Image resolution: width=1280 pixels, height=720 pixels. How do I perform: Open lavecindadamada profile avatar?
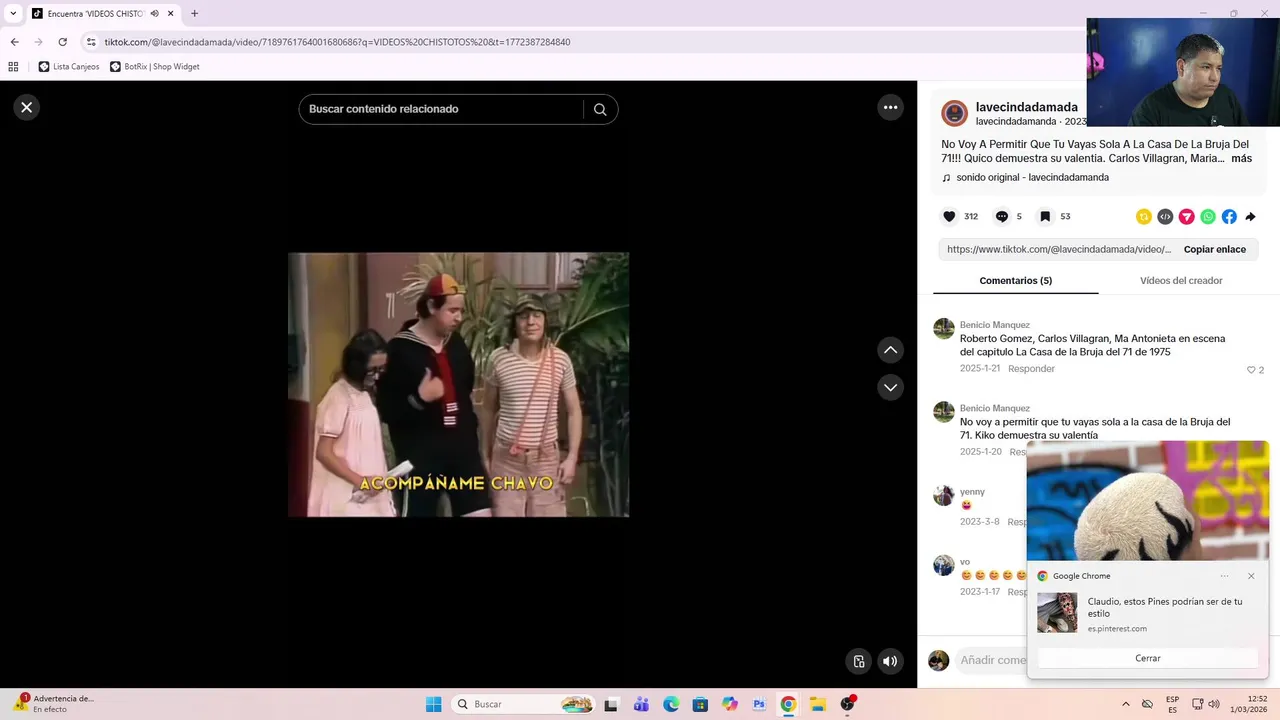point(955,113)
